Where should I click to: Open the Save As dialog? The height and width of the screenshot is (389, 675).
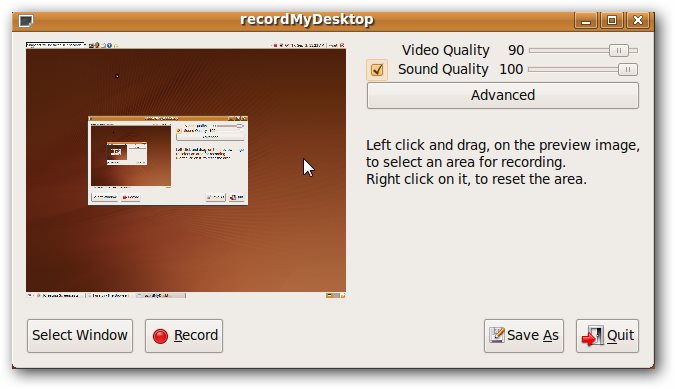click(x=524, y=336)
